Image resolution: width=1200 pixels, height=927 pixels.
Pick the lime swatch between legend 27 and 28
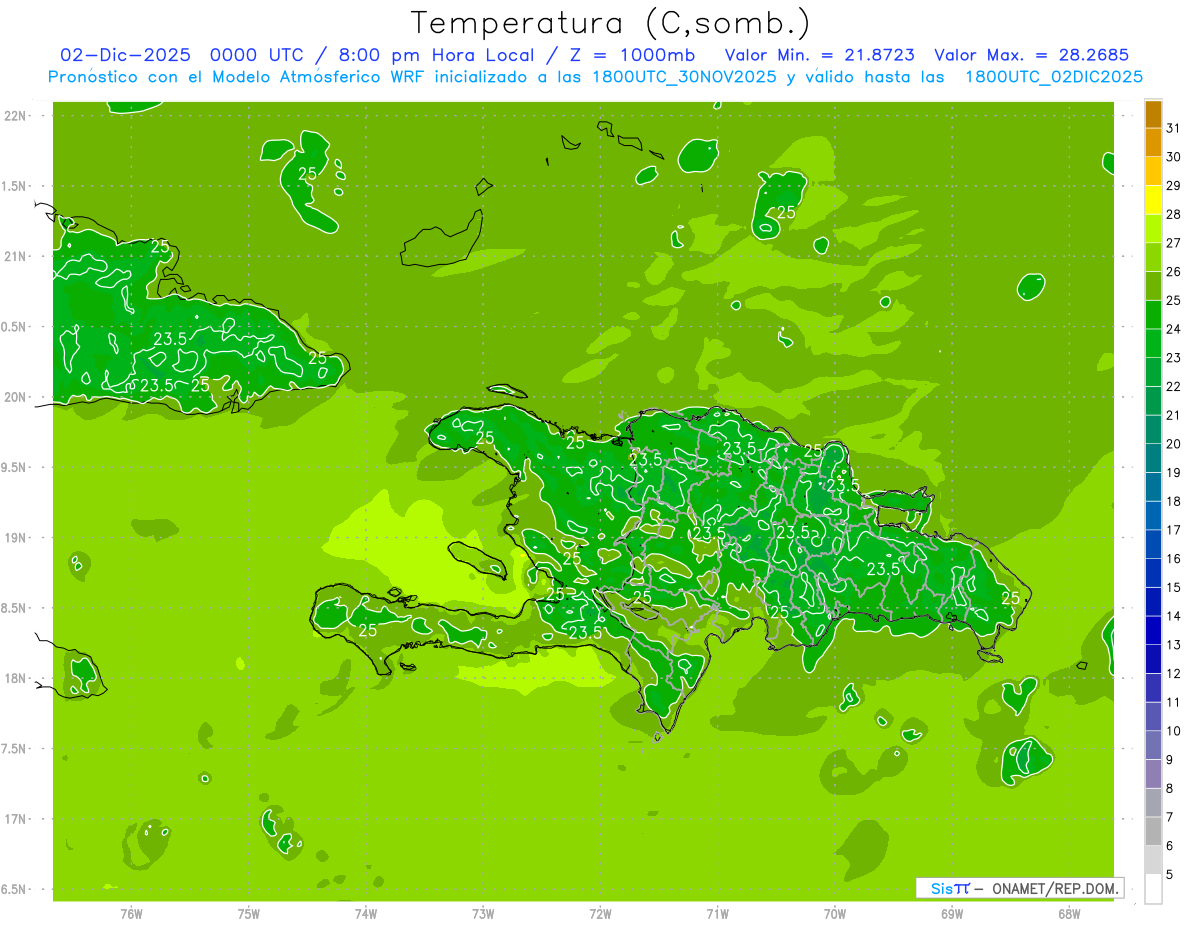click(x=1153, y=229)
